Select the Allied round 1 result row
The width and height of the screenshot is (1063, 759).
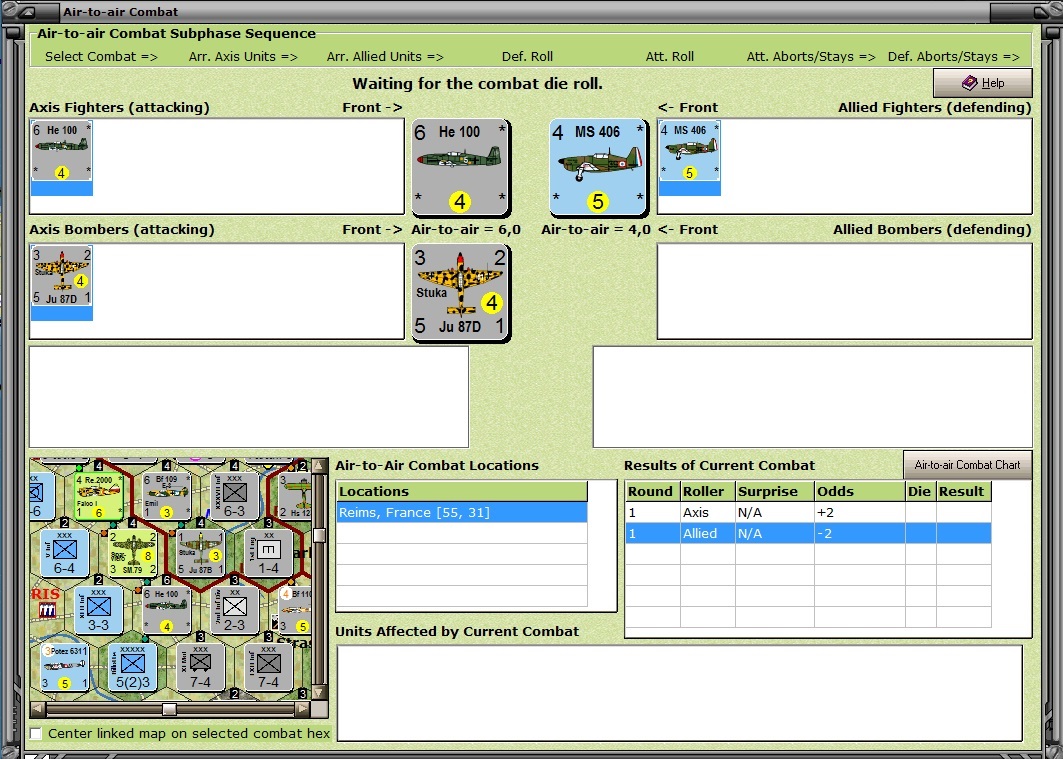tap(808, 533)
